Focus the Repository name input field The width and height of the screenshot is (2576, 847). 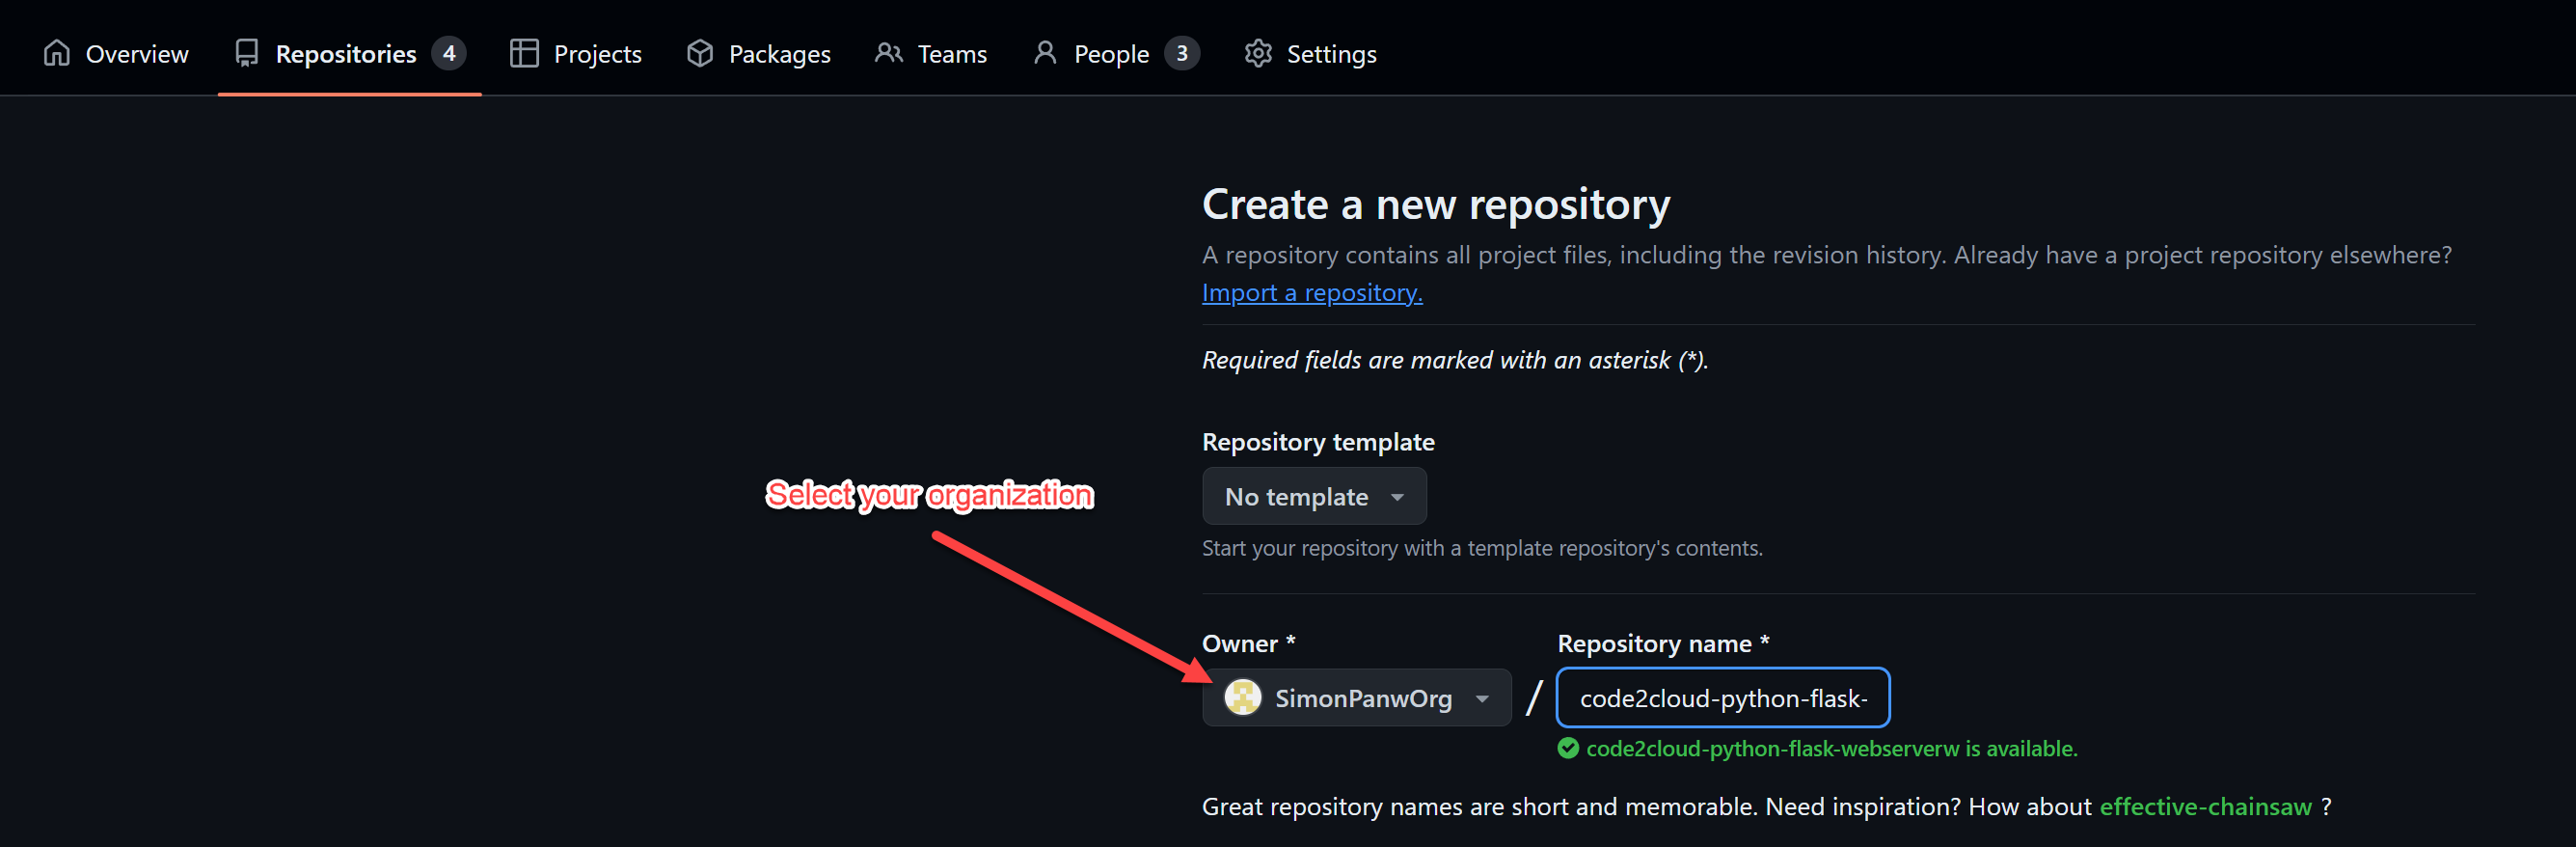pos(1723,697)
